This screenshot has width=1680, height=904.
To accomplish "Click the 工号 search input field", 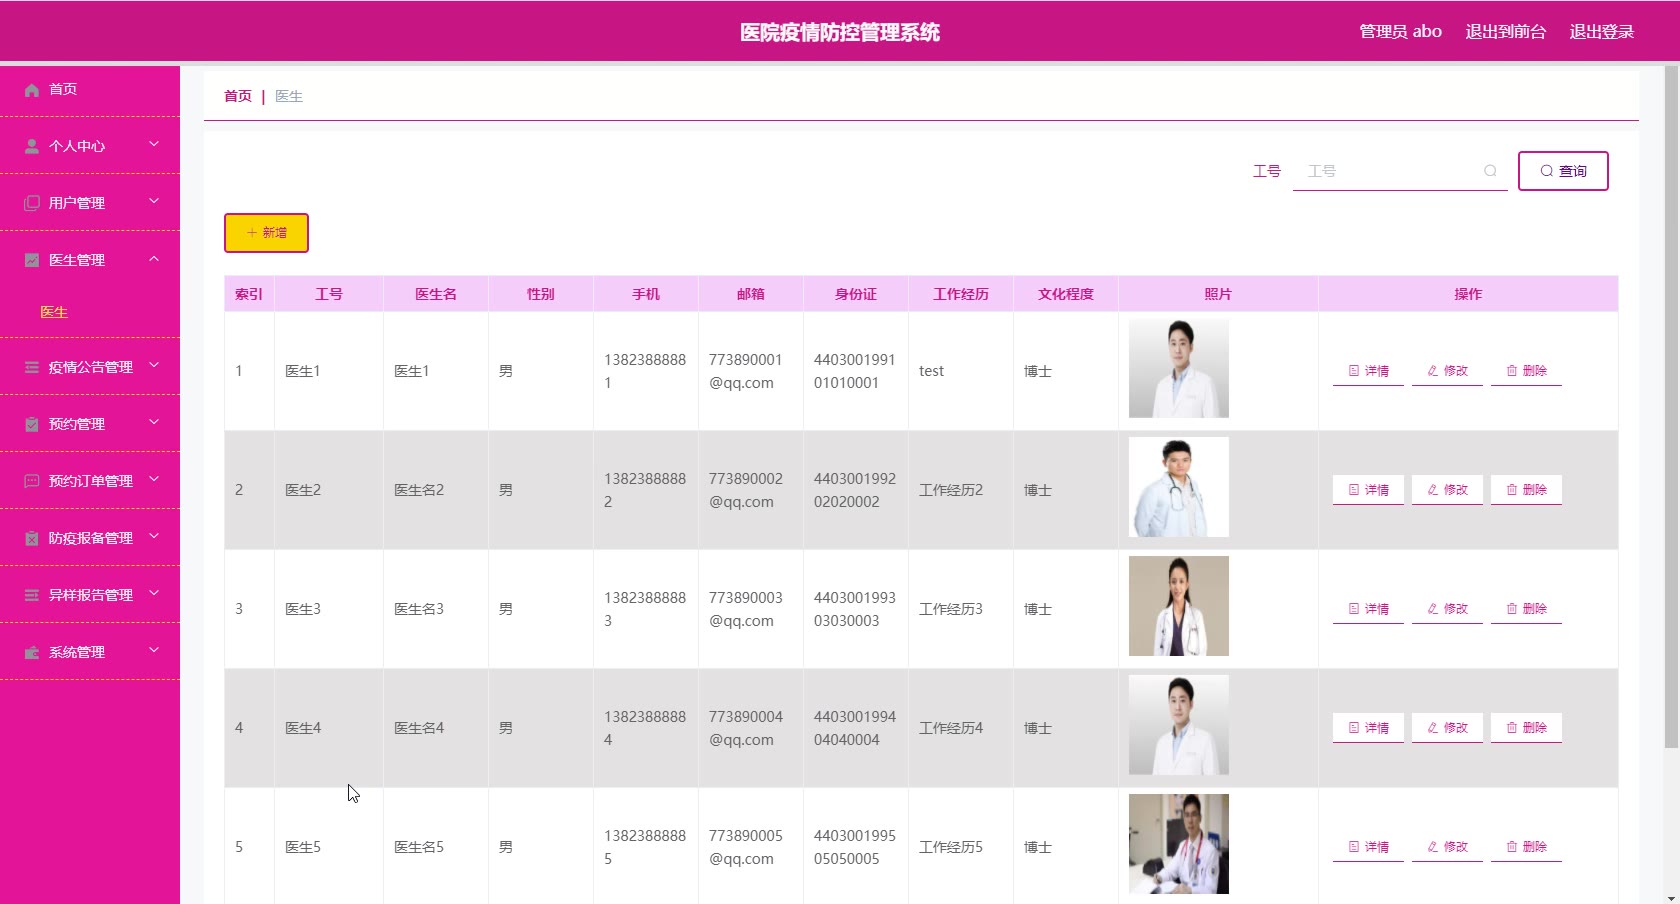I will (1400, 171).
